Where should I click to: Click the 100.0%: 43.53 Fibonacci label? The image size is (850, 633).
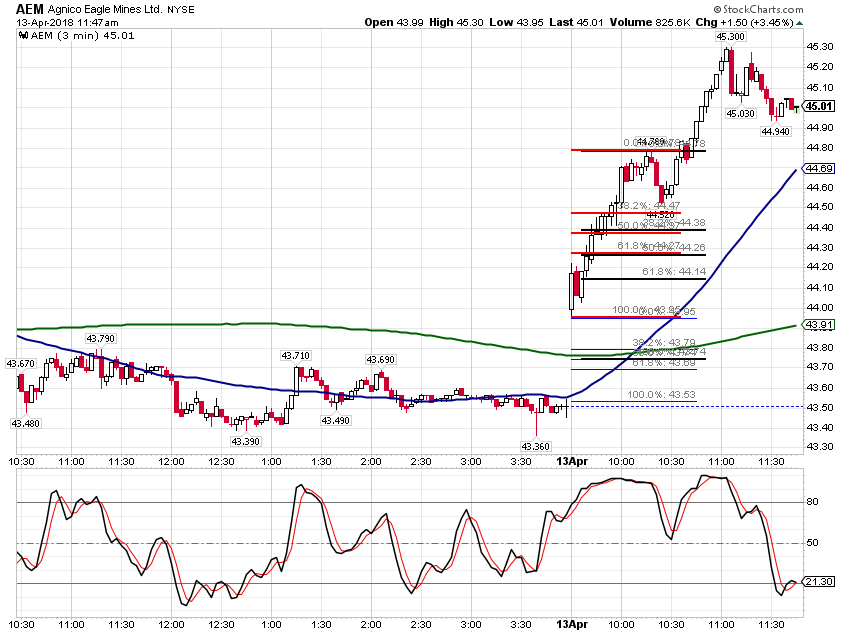pyautogui.click(x=661, y=395)
